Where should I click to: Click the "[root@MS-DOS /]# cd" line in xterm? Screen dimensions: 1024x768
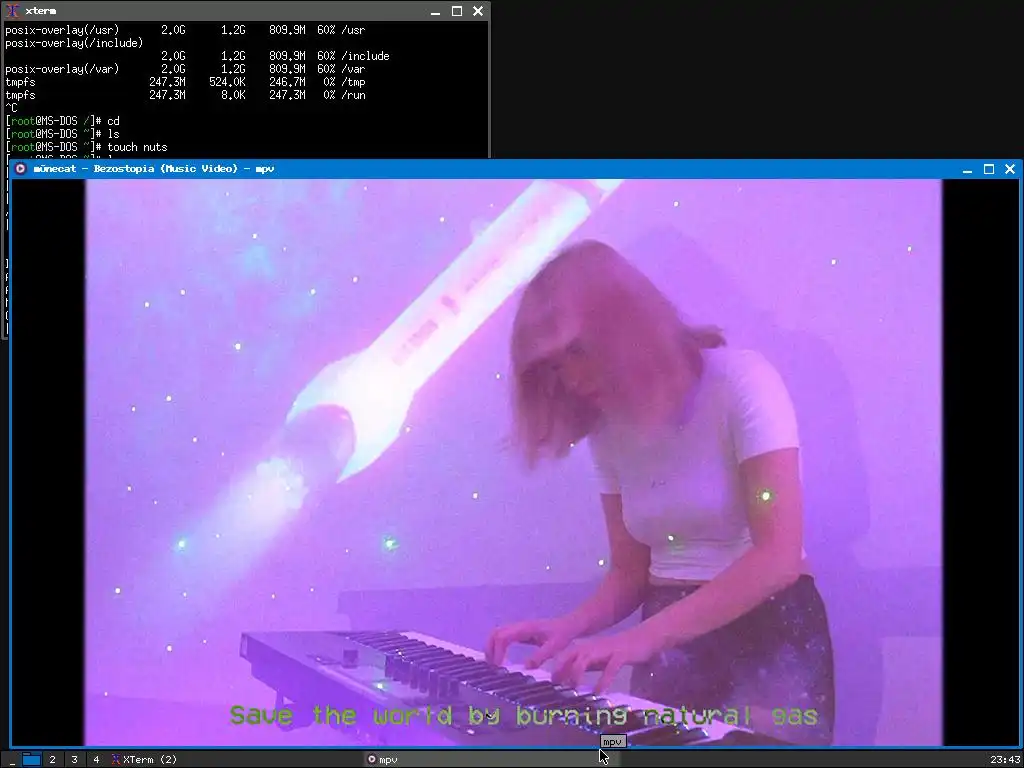63,121
